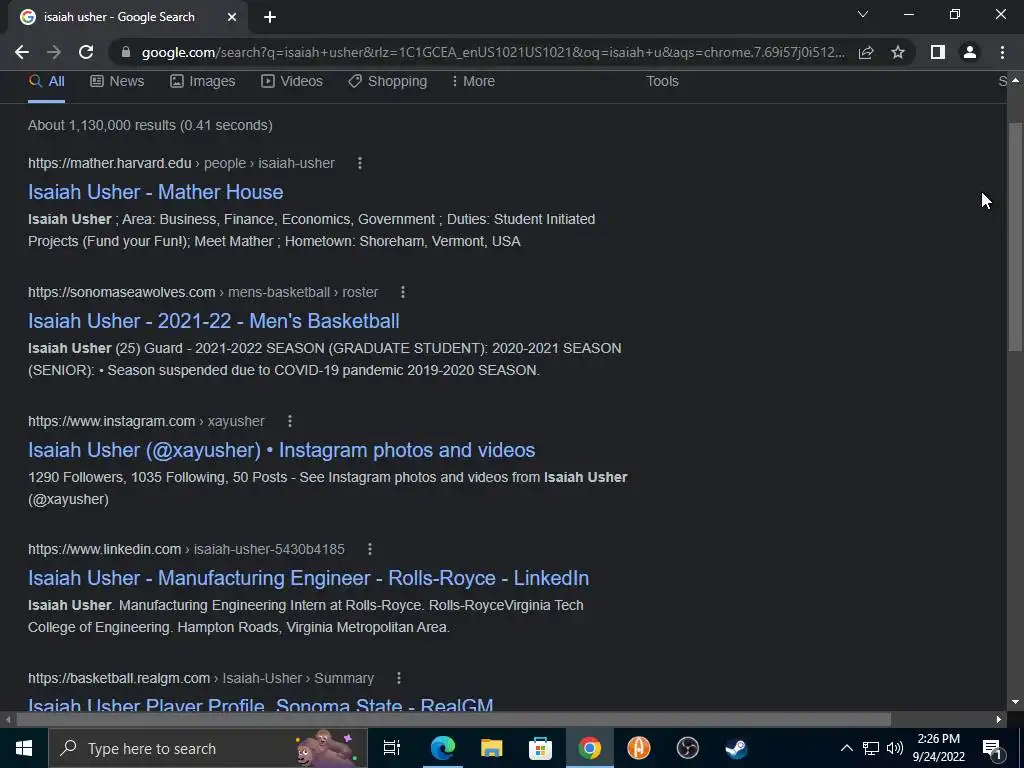Expand the More search categories menu
Viewport: 1024px width, 768px height.
pyautogui.click(x=473, y=82)
